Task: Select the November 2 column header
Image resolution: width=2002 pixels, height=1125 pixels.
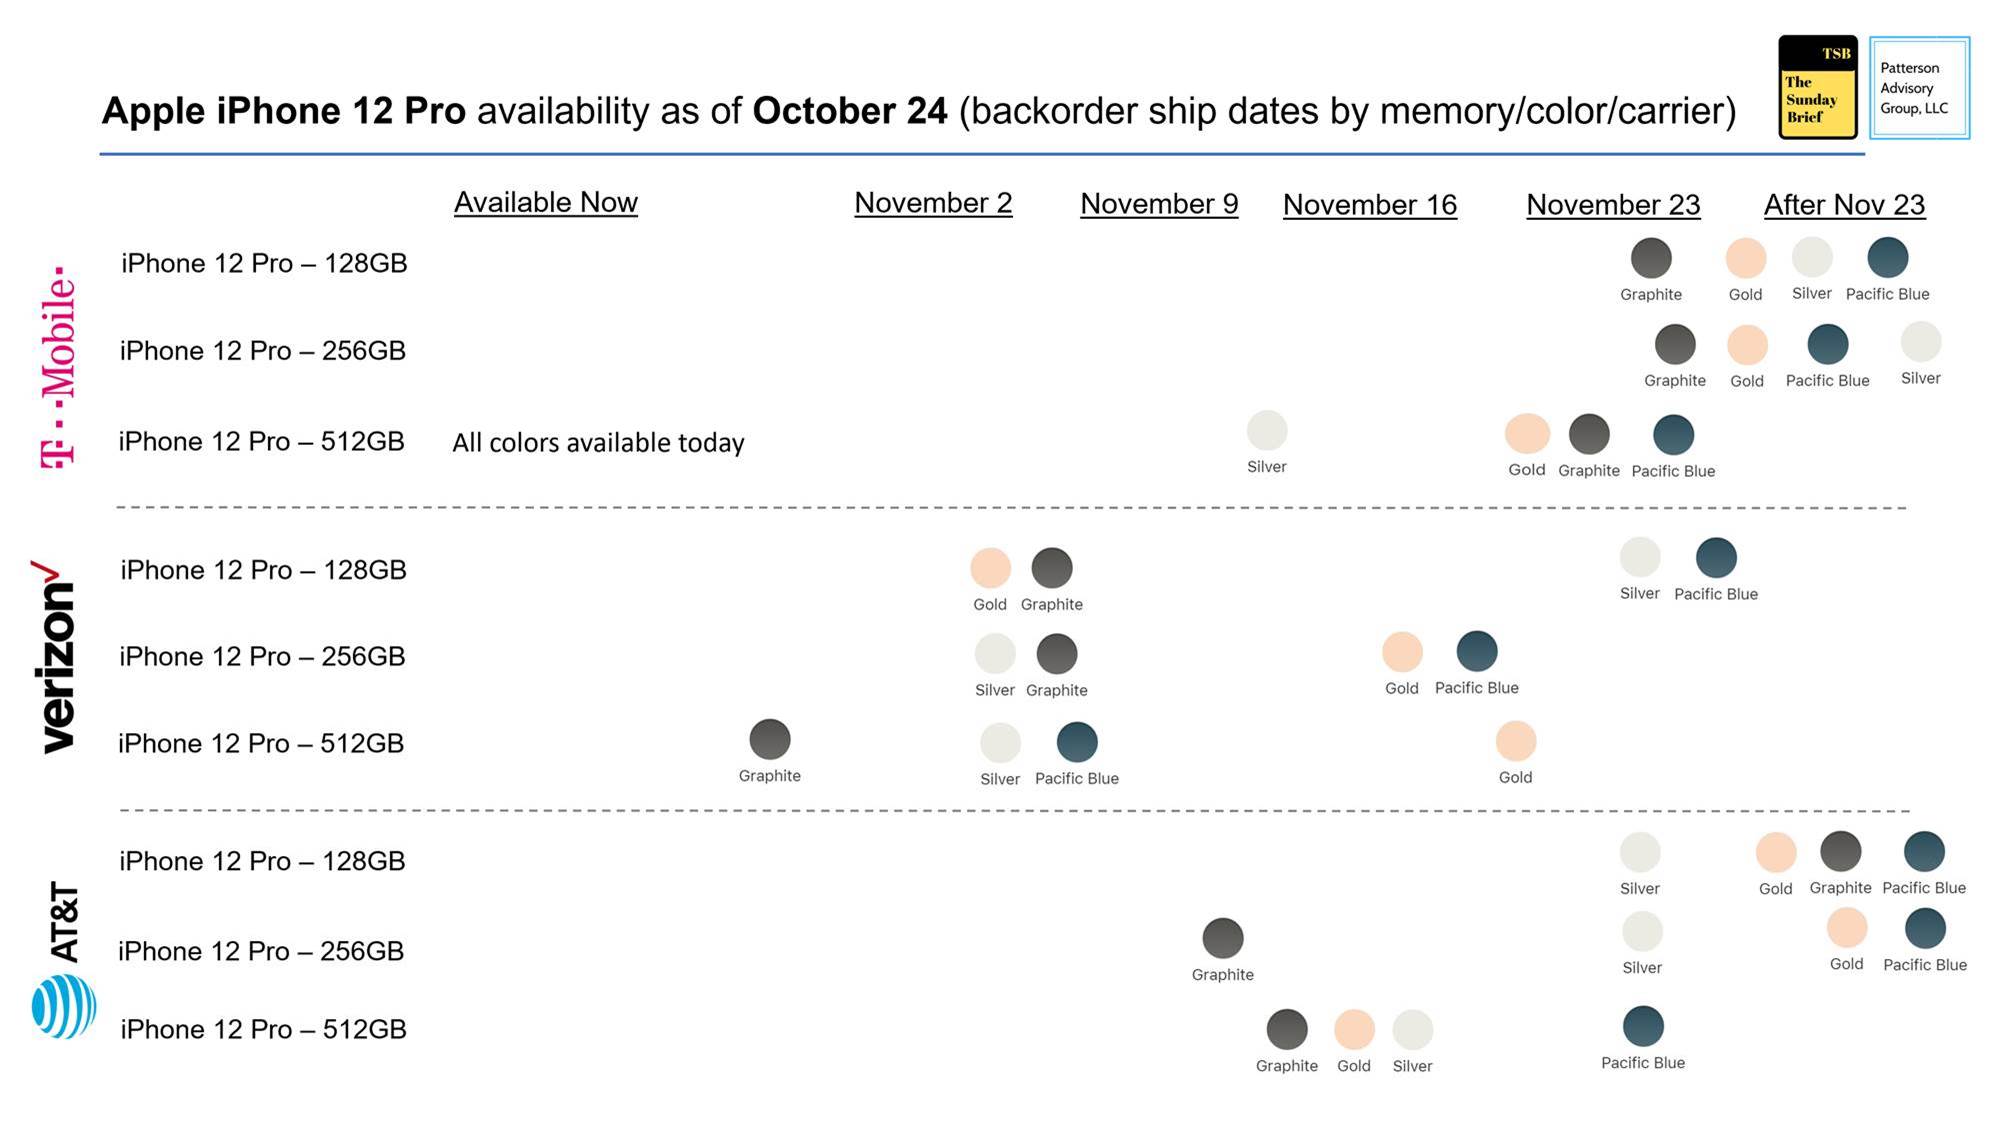Action: pyautogui.click(x=933, y=203)
